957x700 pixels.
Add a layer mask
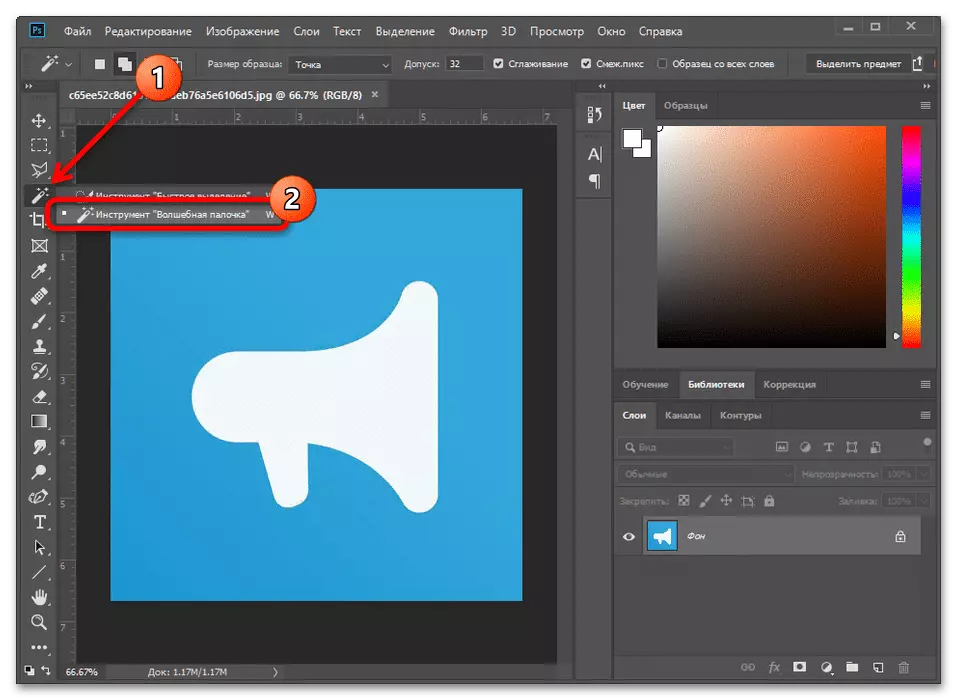(x=800, y=667)
